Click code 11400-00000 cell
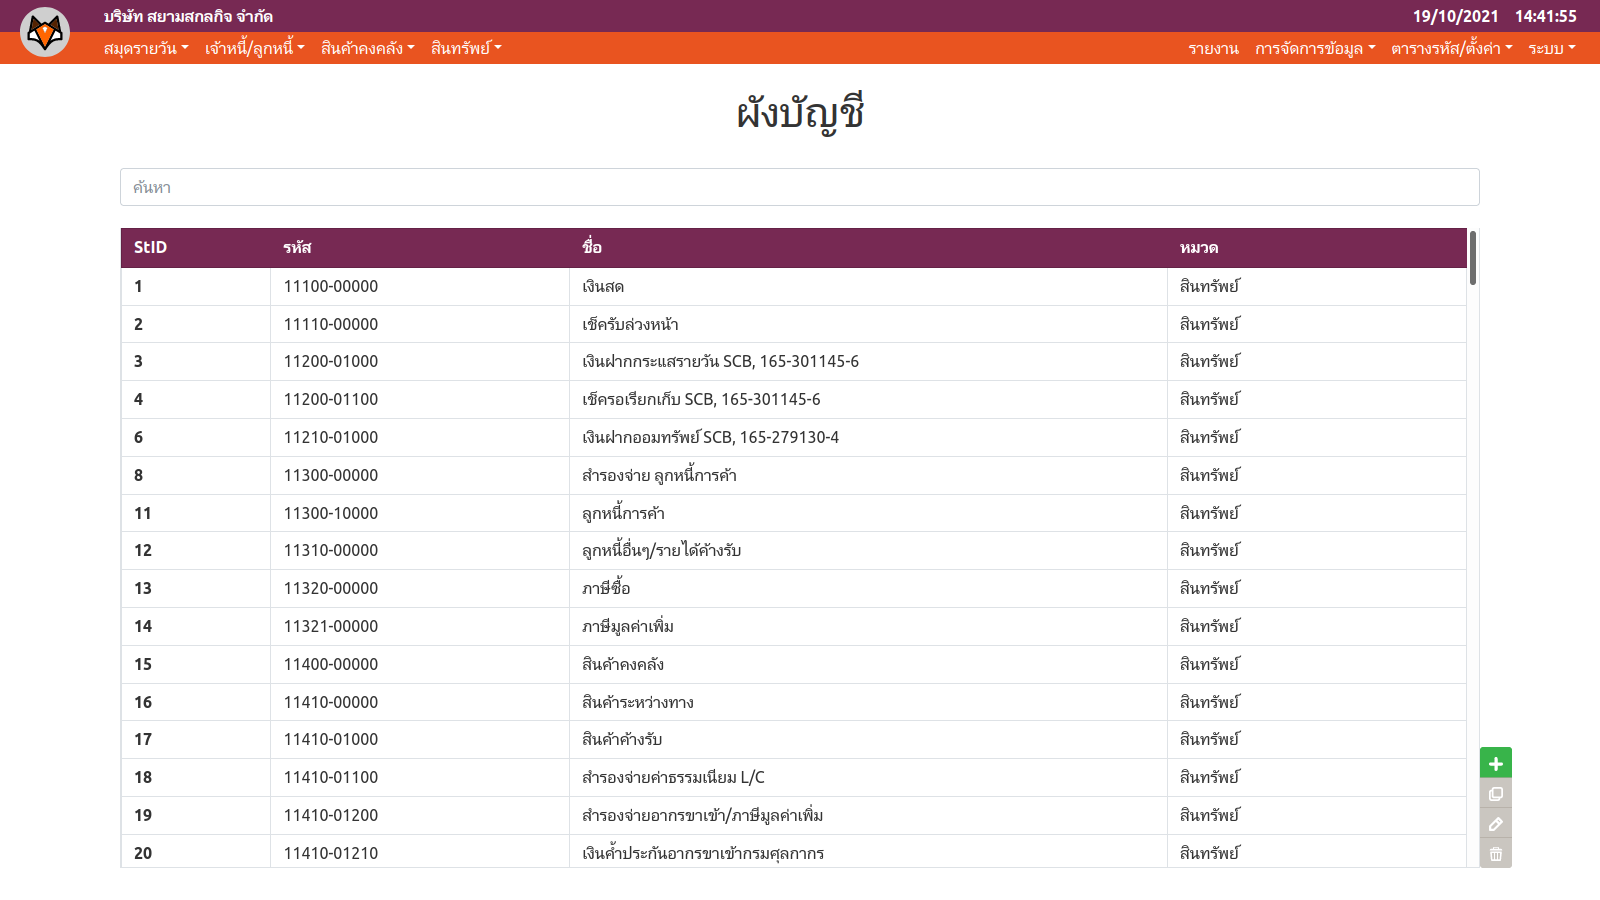The width and height of the screenshot is (1600, 900). tap(420, 664)
